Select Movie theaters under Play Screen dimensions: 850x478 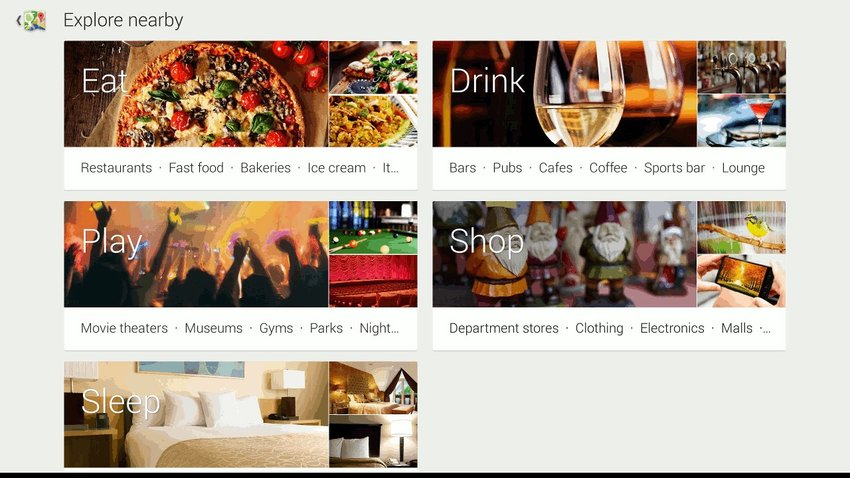coord(124,328)
